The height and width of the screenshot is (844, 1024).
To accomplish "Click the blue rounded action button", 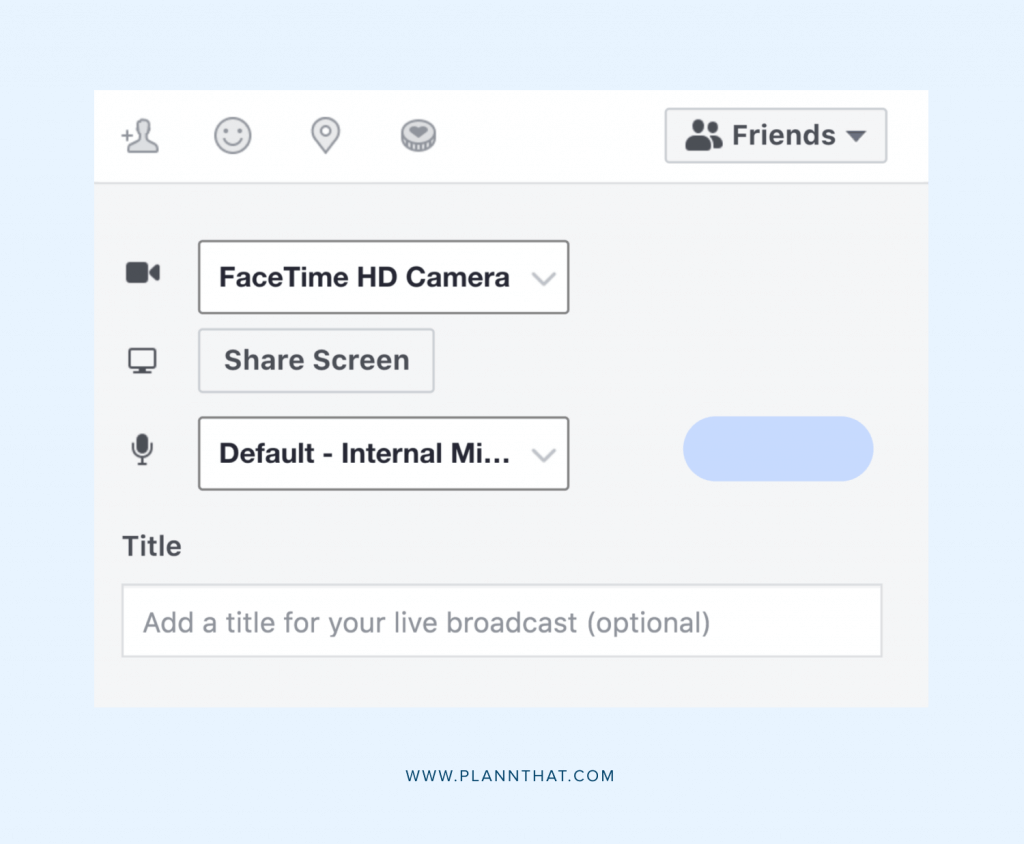I will click(x=778, y=449).
